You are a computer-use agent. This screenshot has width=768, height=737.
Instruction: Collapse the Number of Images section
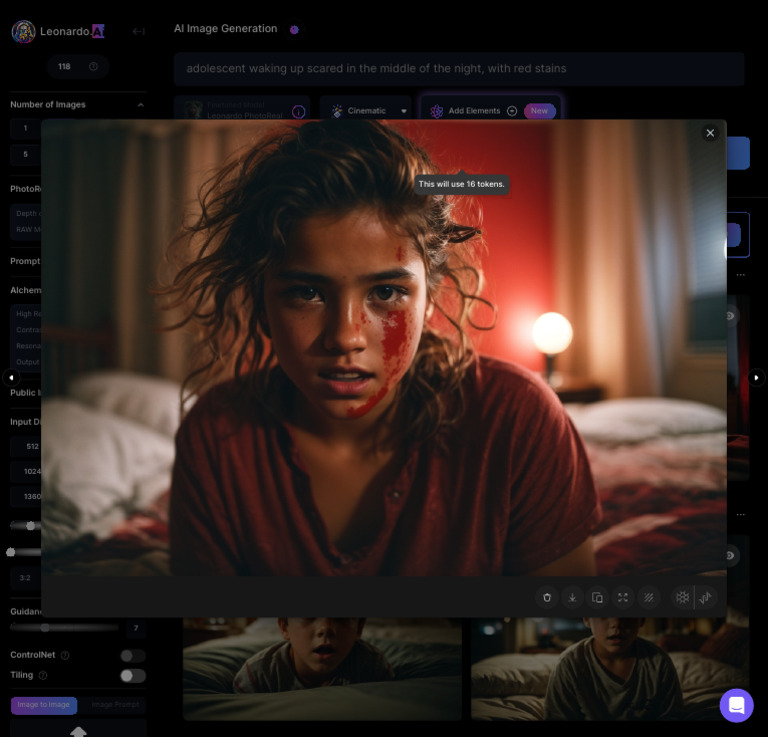[141, 105]
